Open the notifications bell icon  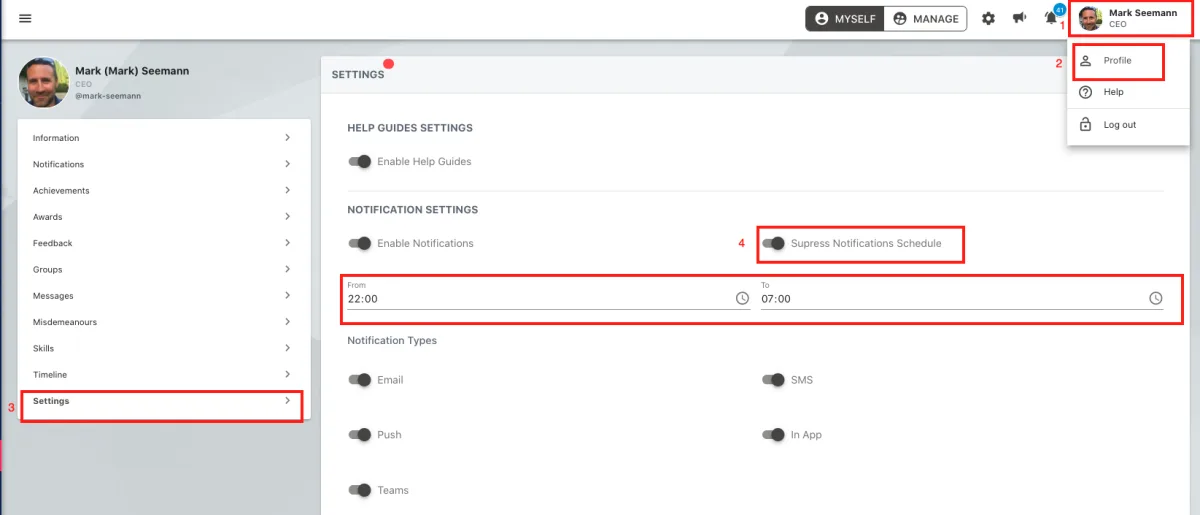pyautogui.click(x=1051, y=18)
